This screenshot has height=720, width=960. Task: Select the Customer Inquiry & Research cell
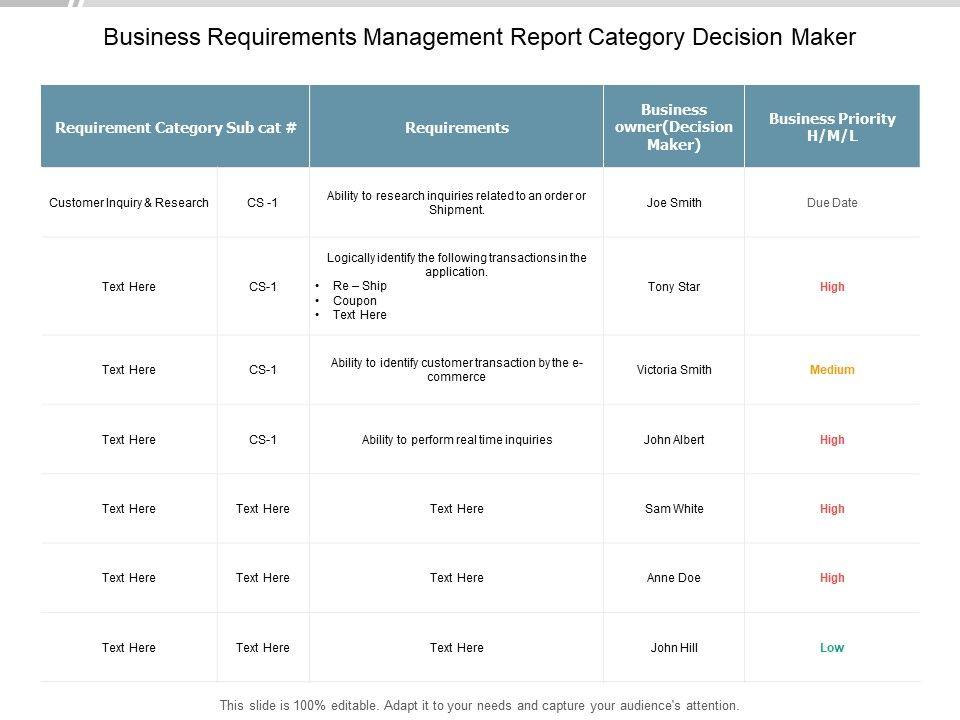tap(129, 203)
